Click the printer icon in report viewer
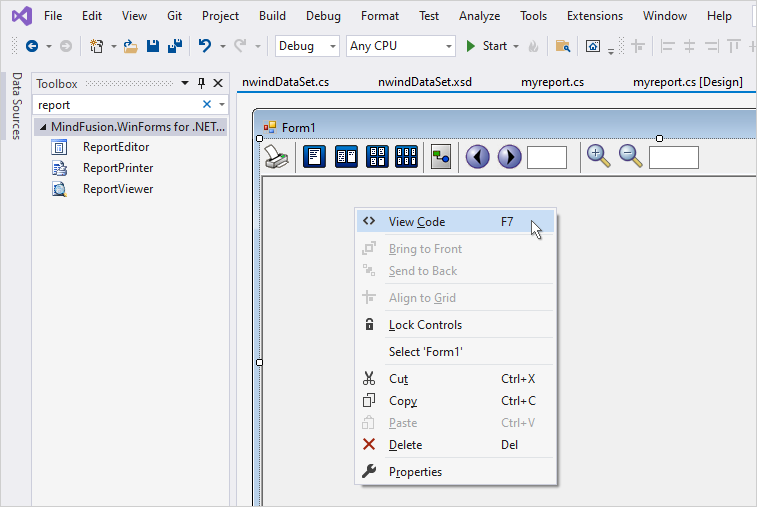The height and width of the screenshot is (507, 757). (x=277, y=157)
